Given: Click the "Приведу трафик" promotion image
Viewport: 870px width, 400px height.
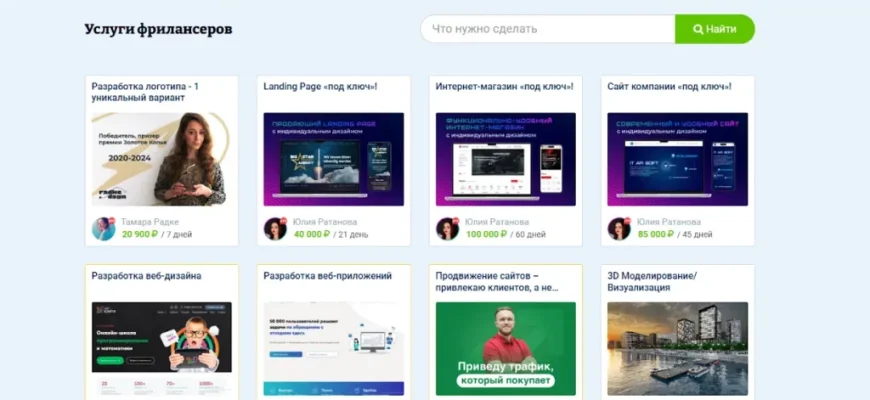Looking at the screenshot, I should pos(505,350).
